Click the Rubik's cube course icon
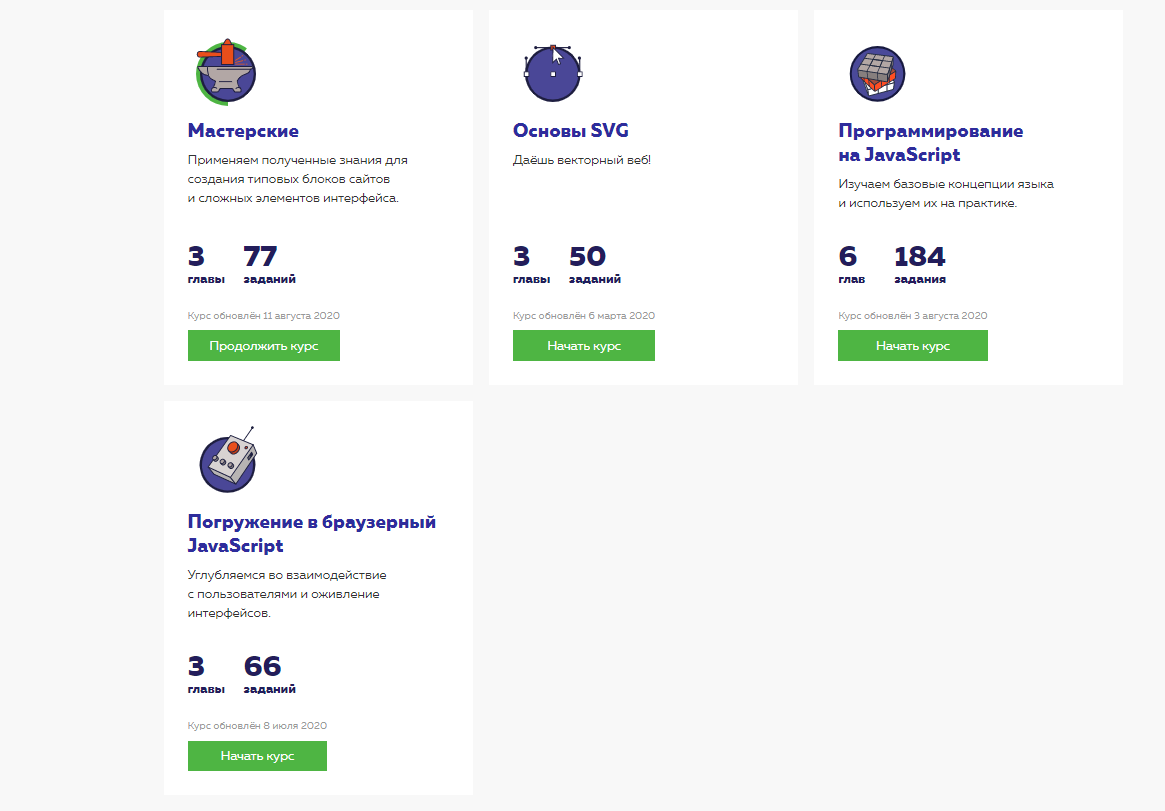Image resolution: width=1165 pixels, height=811 pixels. (877, 73)
